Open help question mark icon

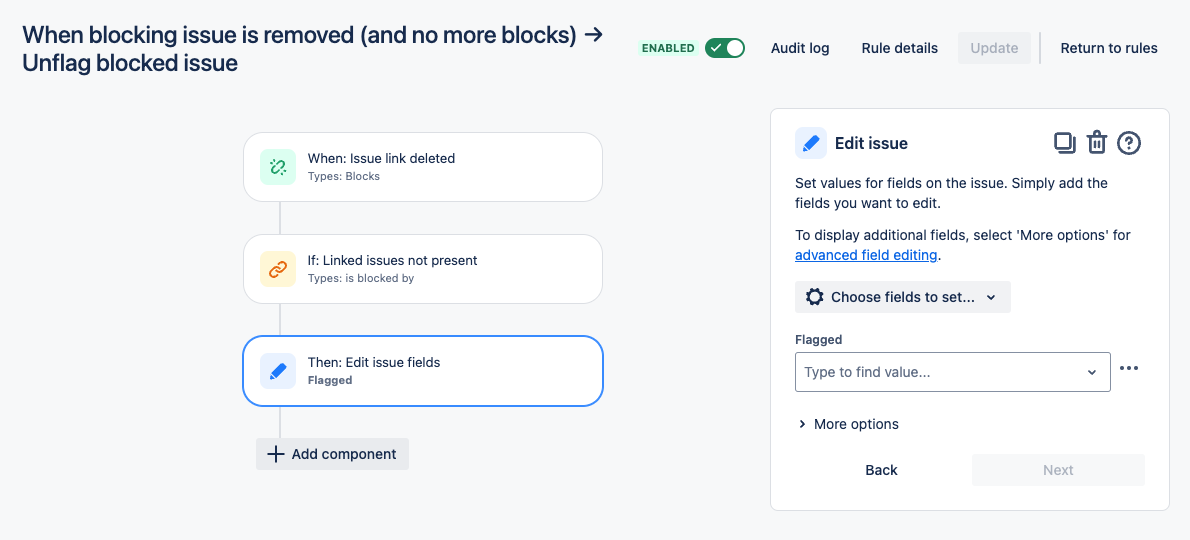(x=1129, y=143)
